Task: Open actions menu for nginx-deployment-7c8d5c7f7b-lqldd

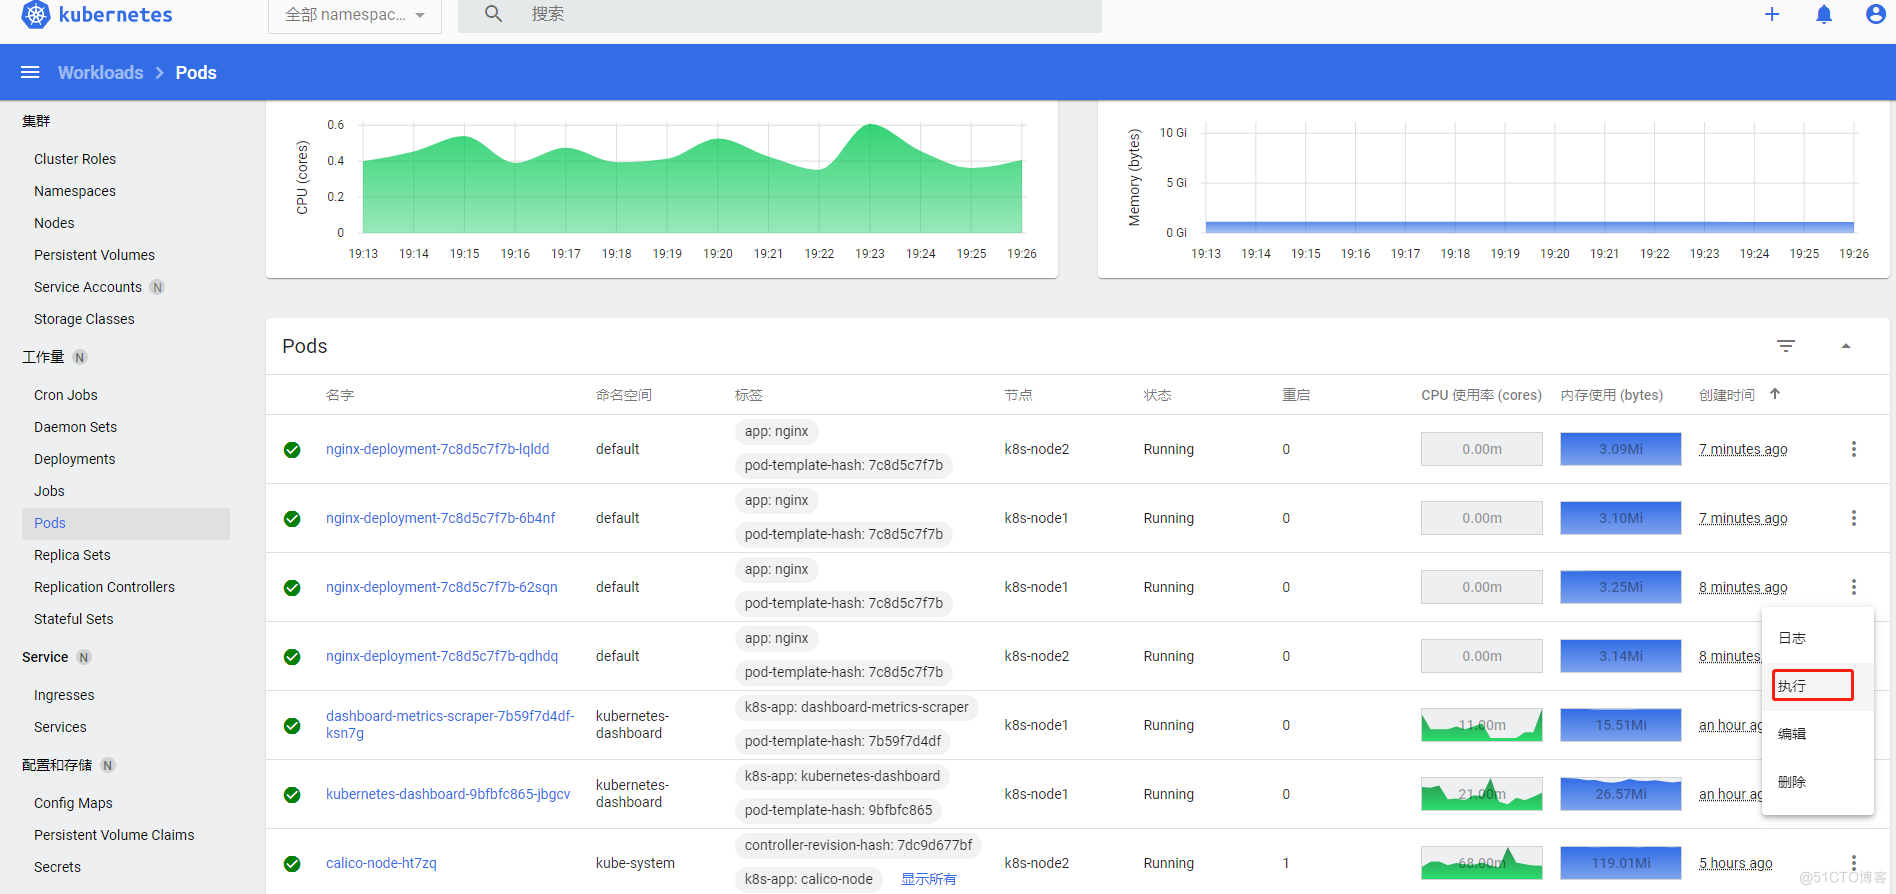Action: click(1854, 449)
